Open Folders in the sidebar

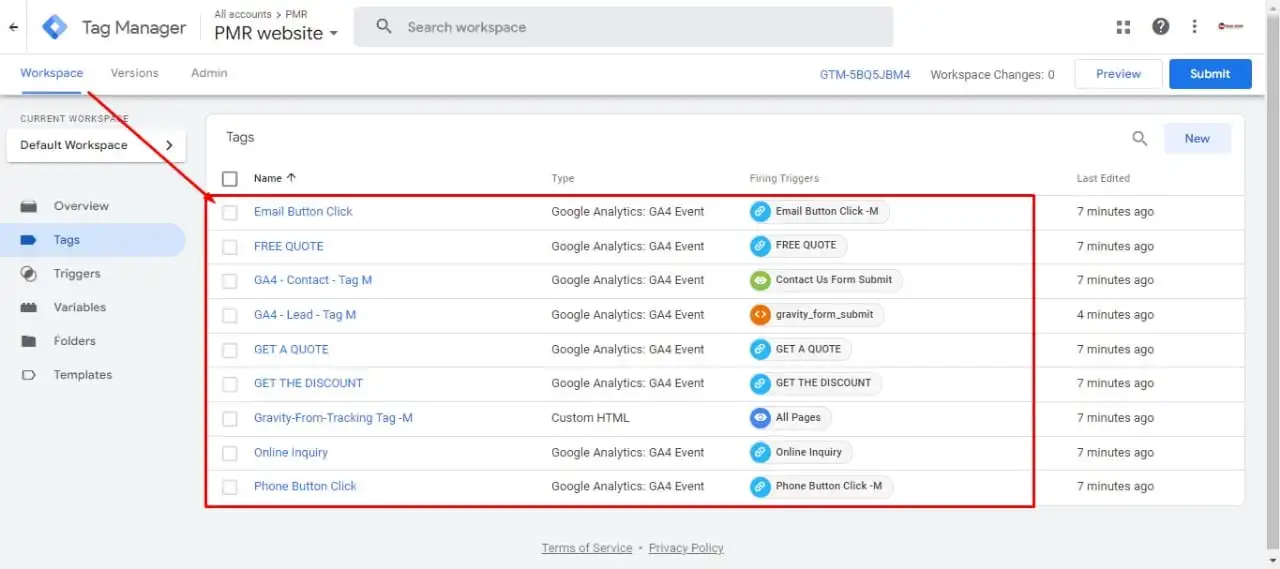tap(75, 341)
